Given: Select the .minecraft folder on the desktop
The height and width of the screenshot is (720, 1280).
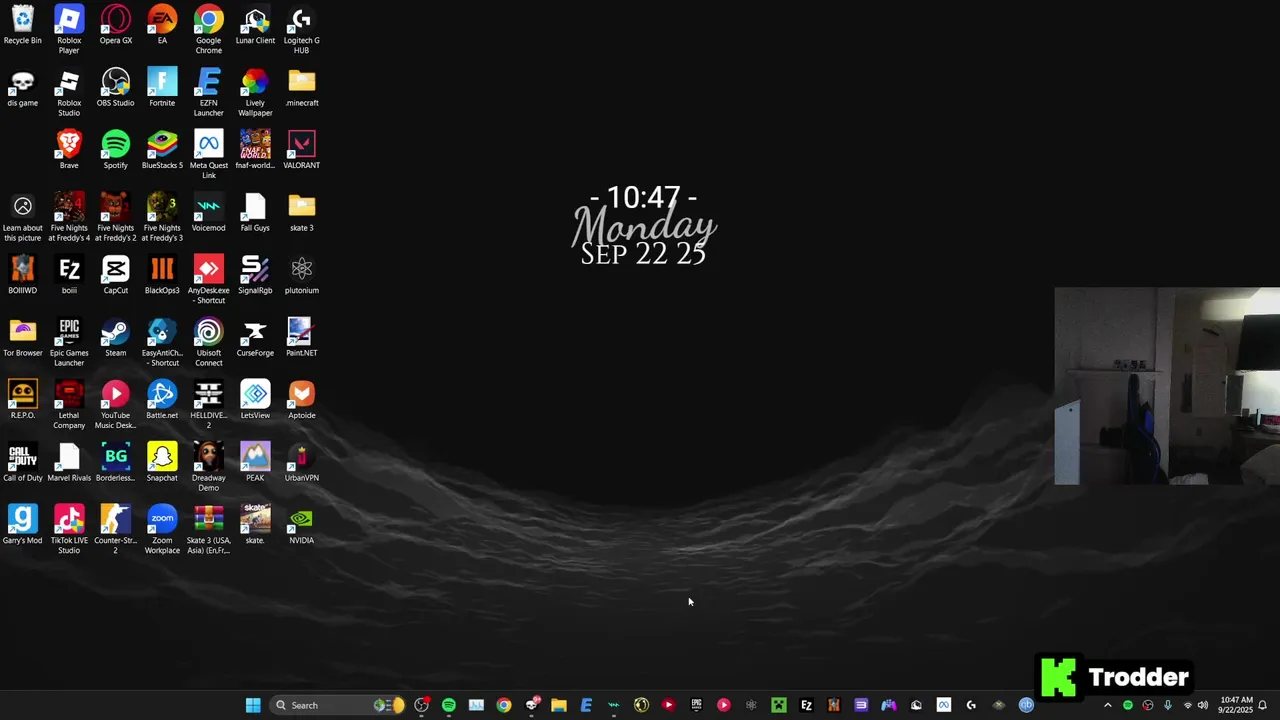Looking at the screenshot, I should coord(301,88).
